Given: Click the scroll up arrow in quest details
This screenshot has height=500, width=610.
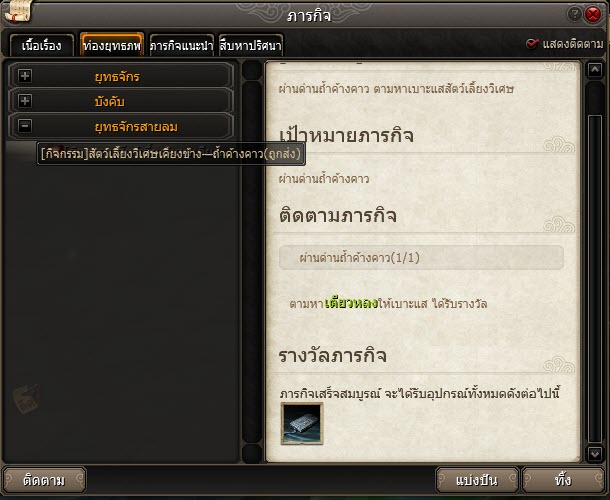Looking at the screenshot, I should tap(595, 70).
